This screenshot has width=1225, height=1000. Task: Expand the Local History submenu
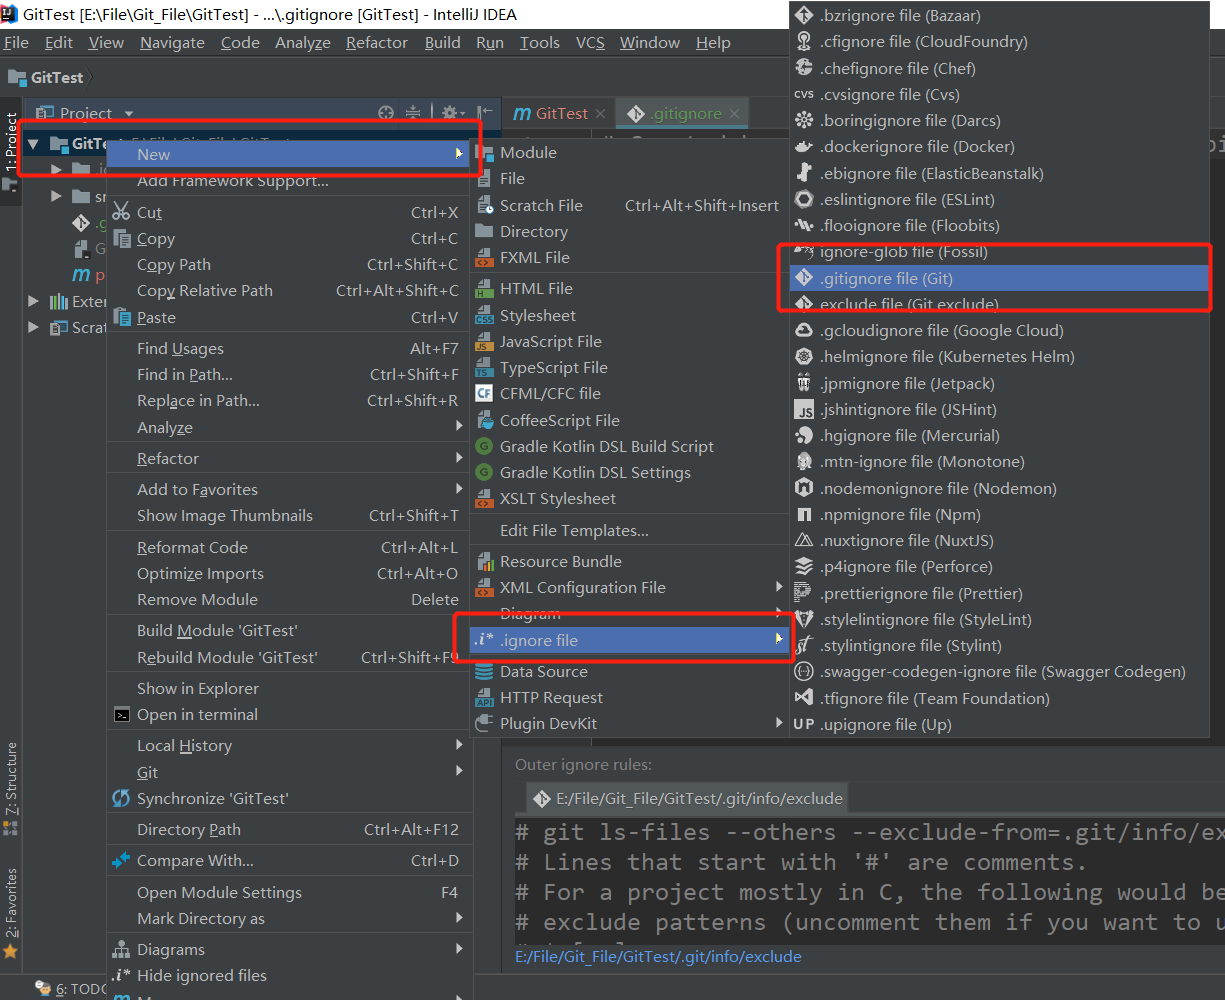(x=460, y=745)
